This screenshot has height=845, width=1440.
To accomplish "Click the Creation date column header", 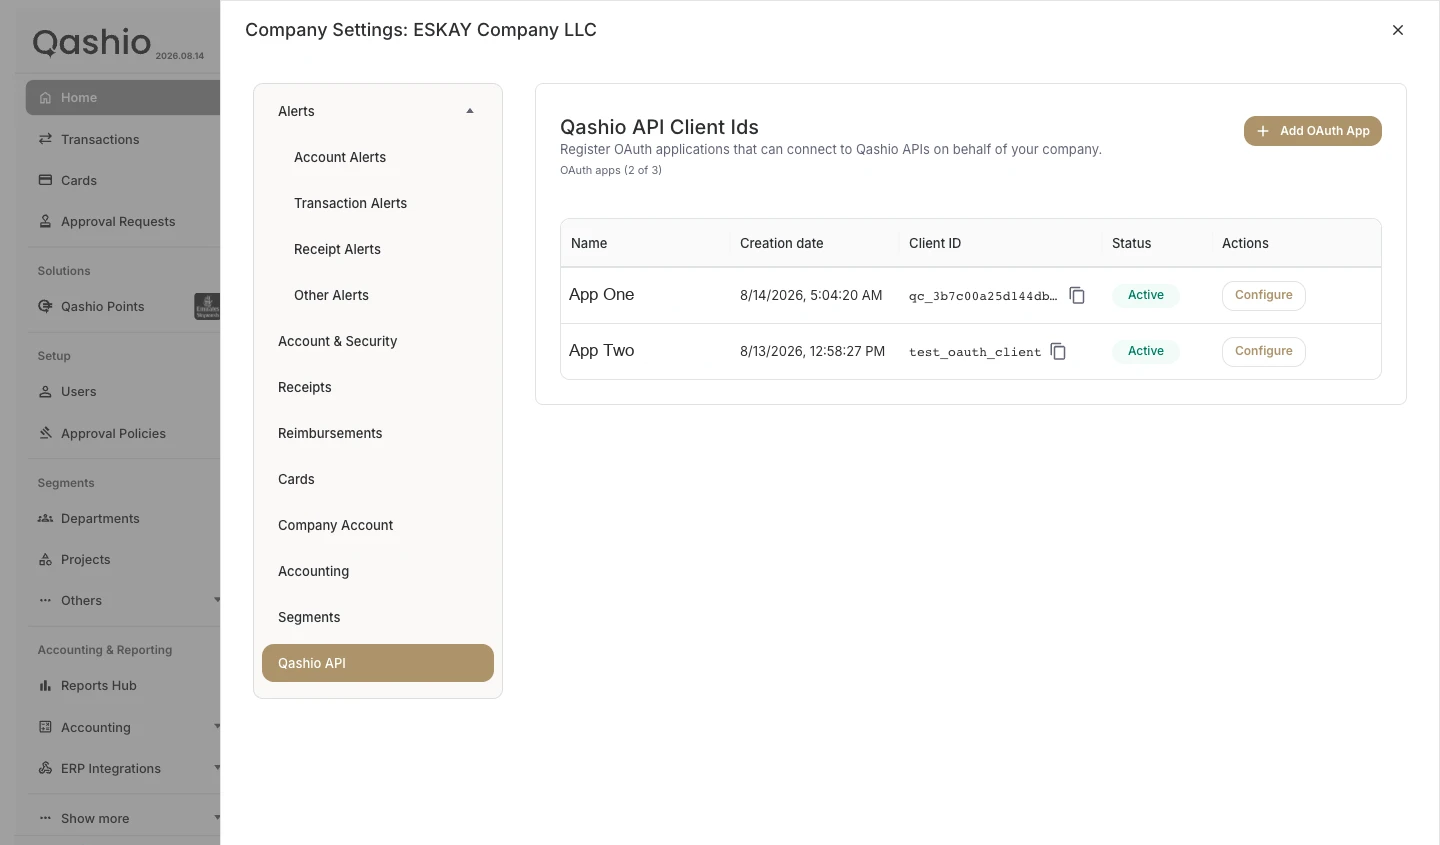I will [782, 243].
